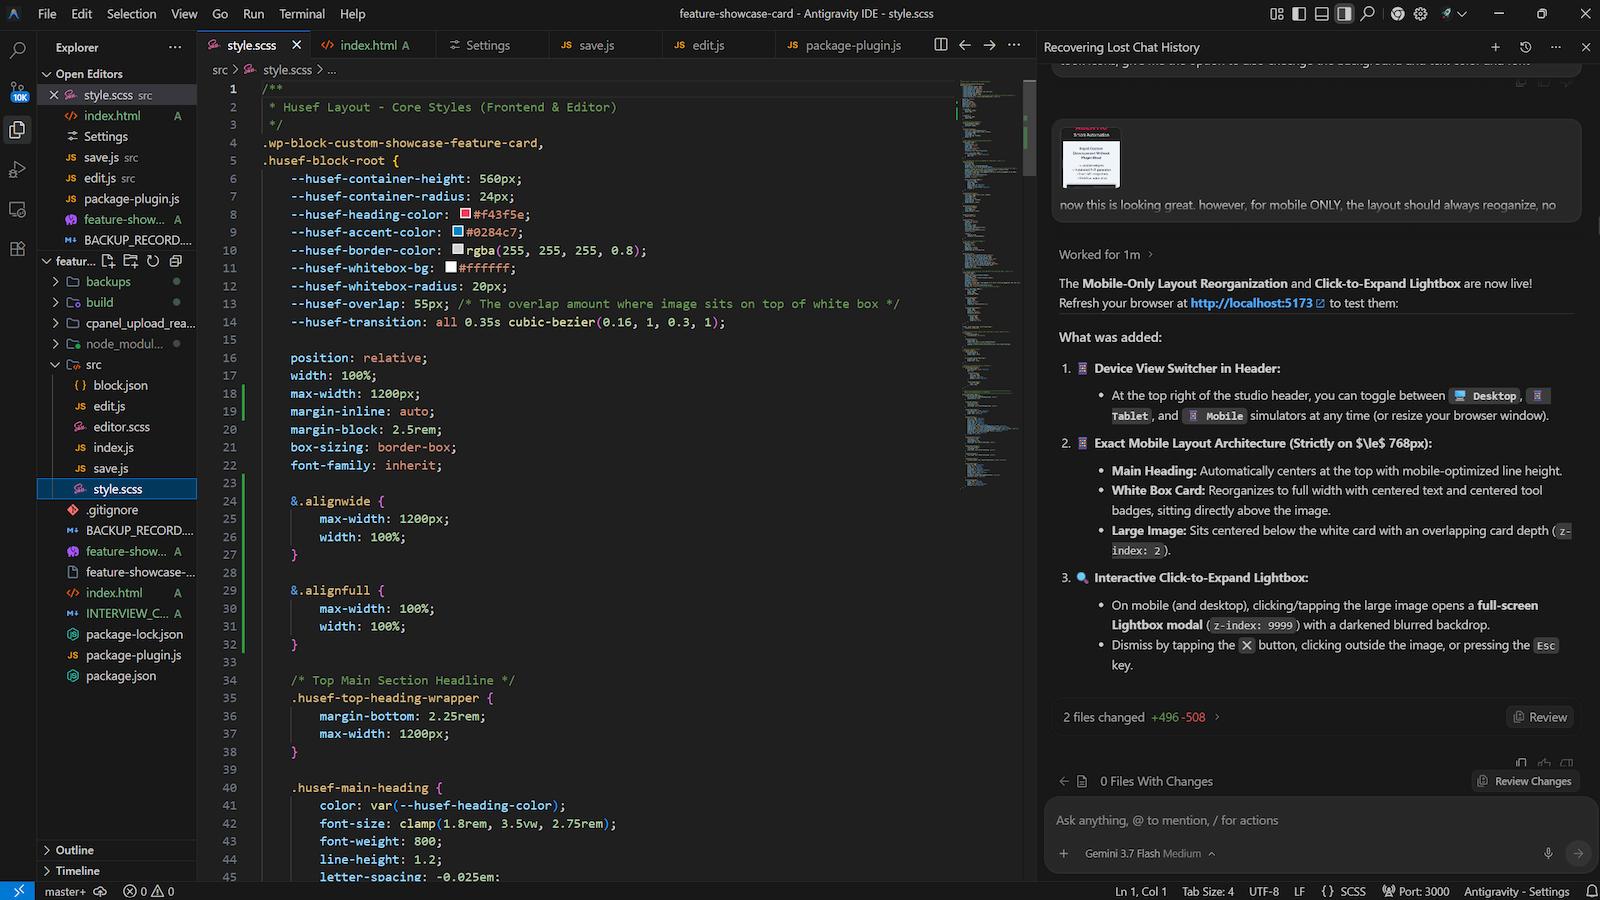Open the Search view in the activity bar
Image resolution: width=1600 pixels, height=900 pixels.
tap(17, 49)
